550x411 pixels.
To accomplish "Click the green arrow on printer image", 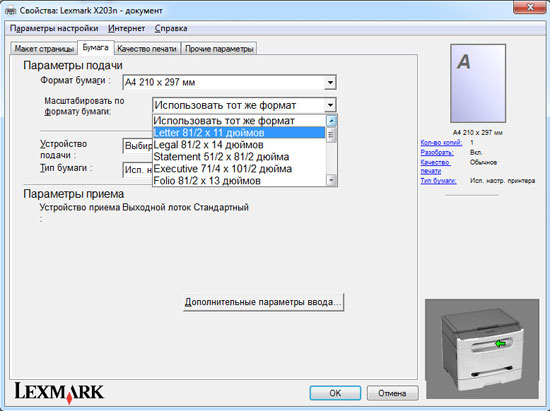I will 501,344.
